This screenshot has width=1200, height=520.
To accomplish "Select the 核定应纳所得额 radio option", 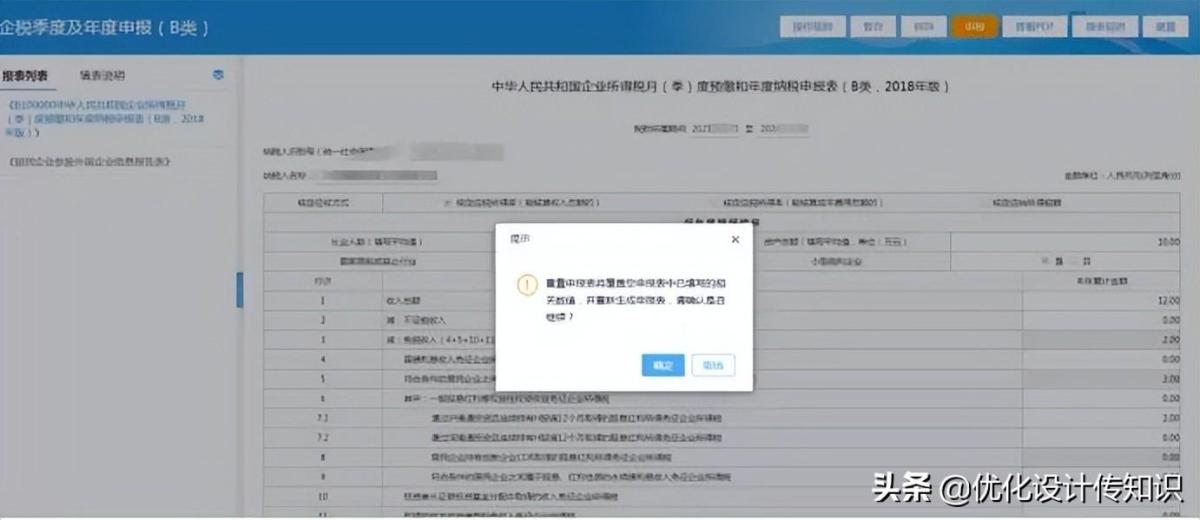I will (984, 203).
